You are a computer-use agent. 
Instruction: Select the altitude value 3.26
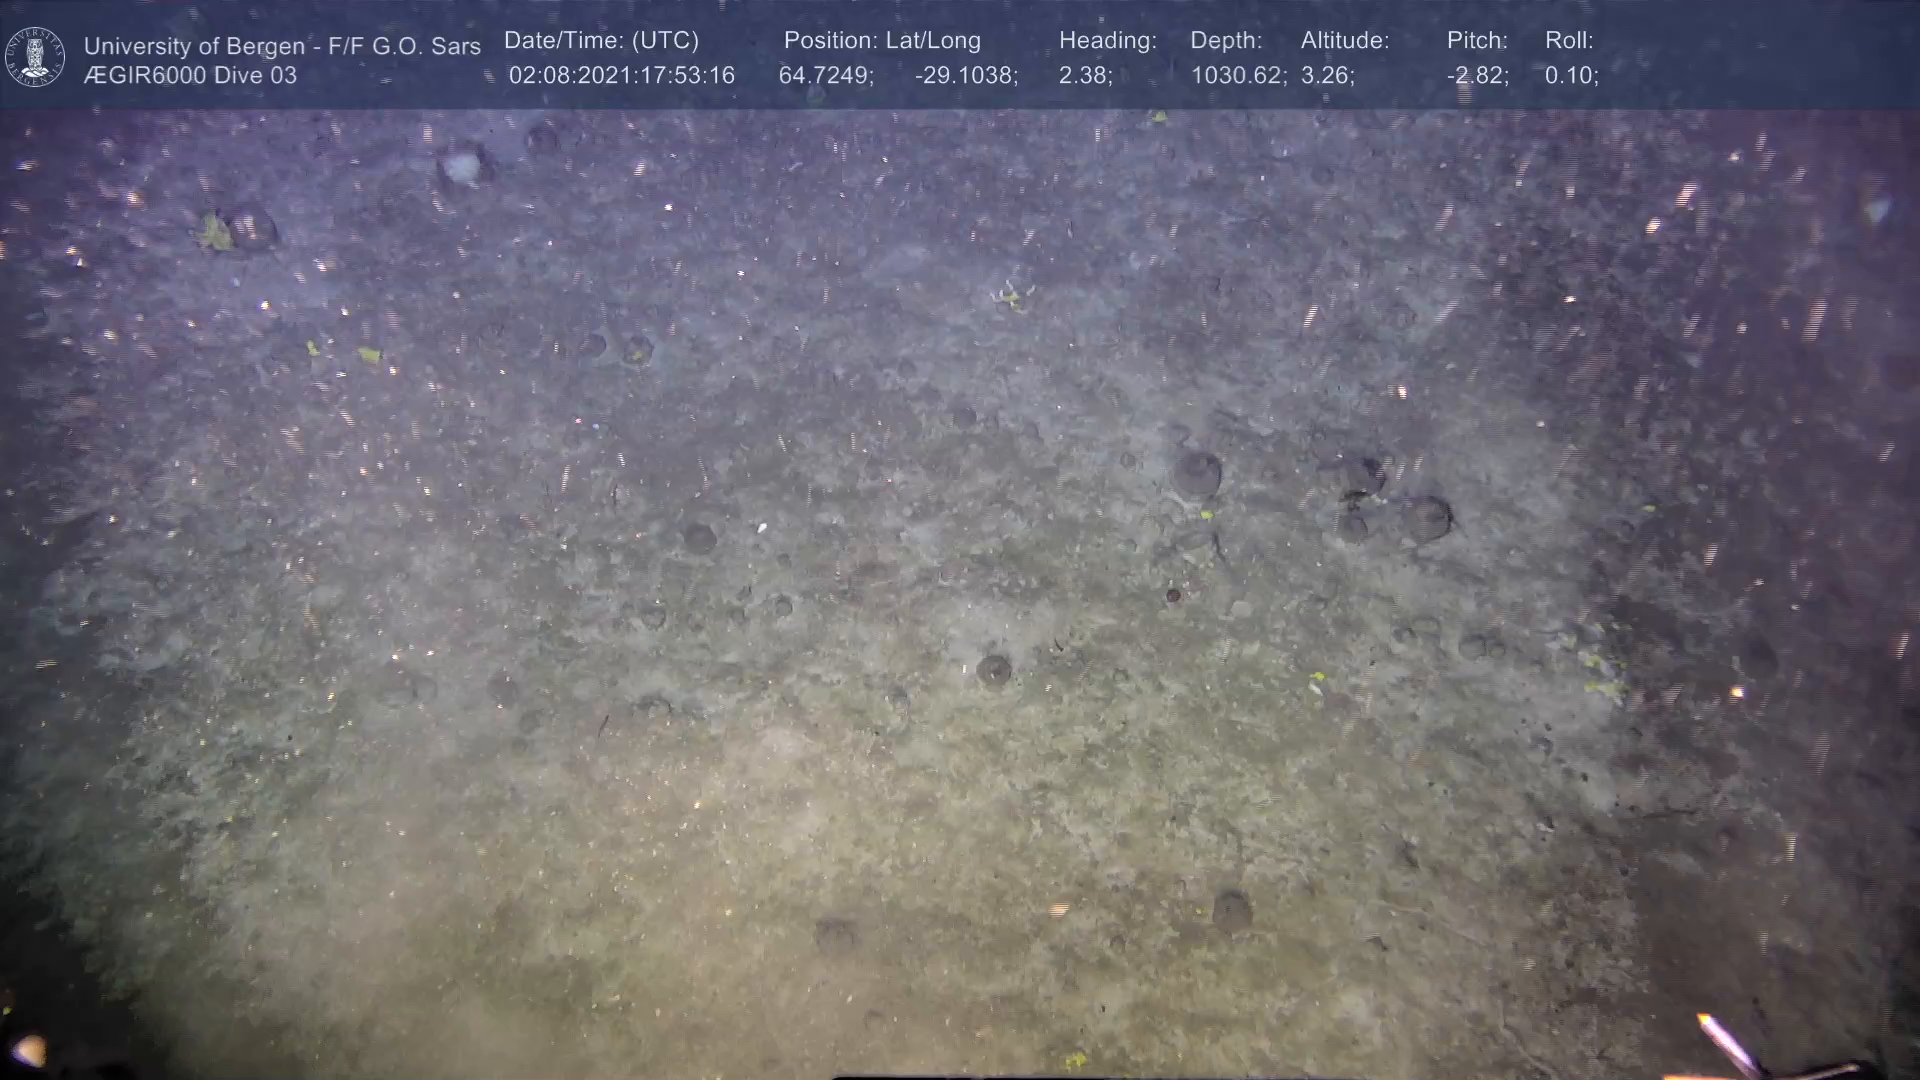(1327, 76)
